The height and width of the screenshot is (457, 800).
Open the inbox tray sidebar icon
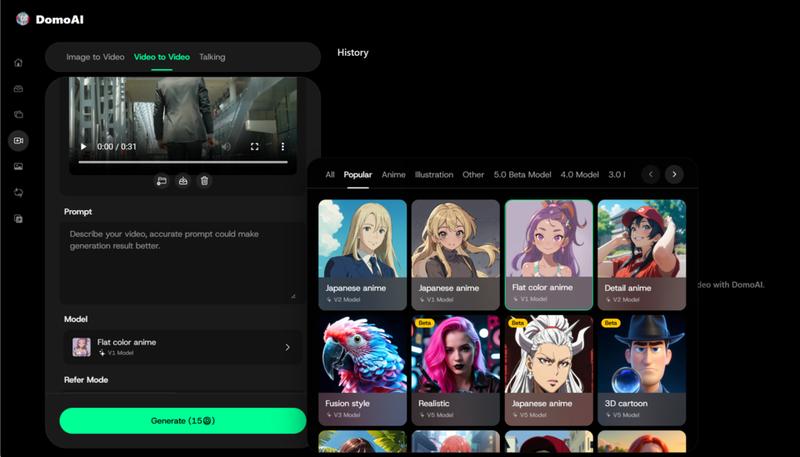click(18, 89)
